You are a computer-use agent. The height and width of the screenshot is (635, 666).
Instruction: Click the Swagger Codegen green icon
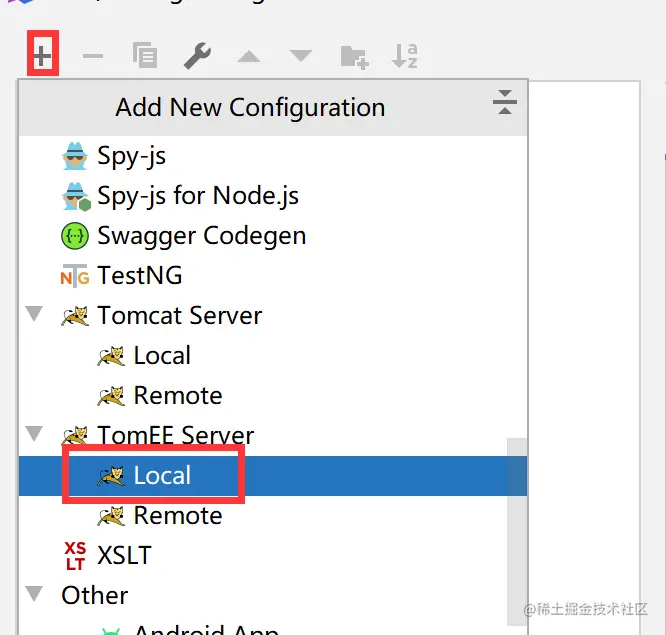pos(75,236)
